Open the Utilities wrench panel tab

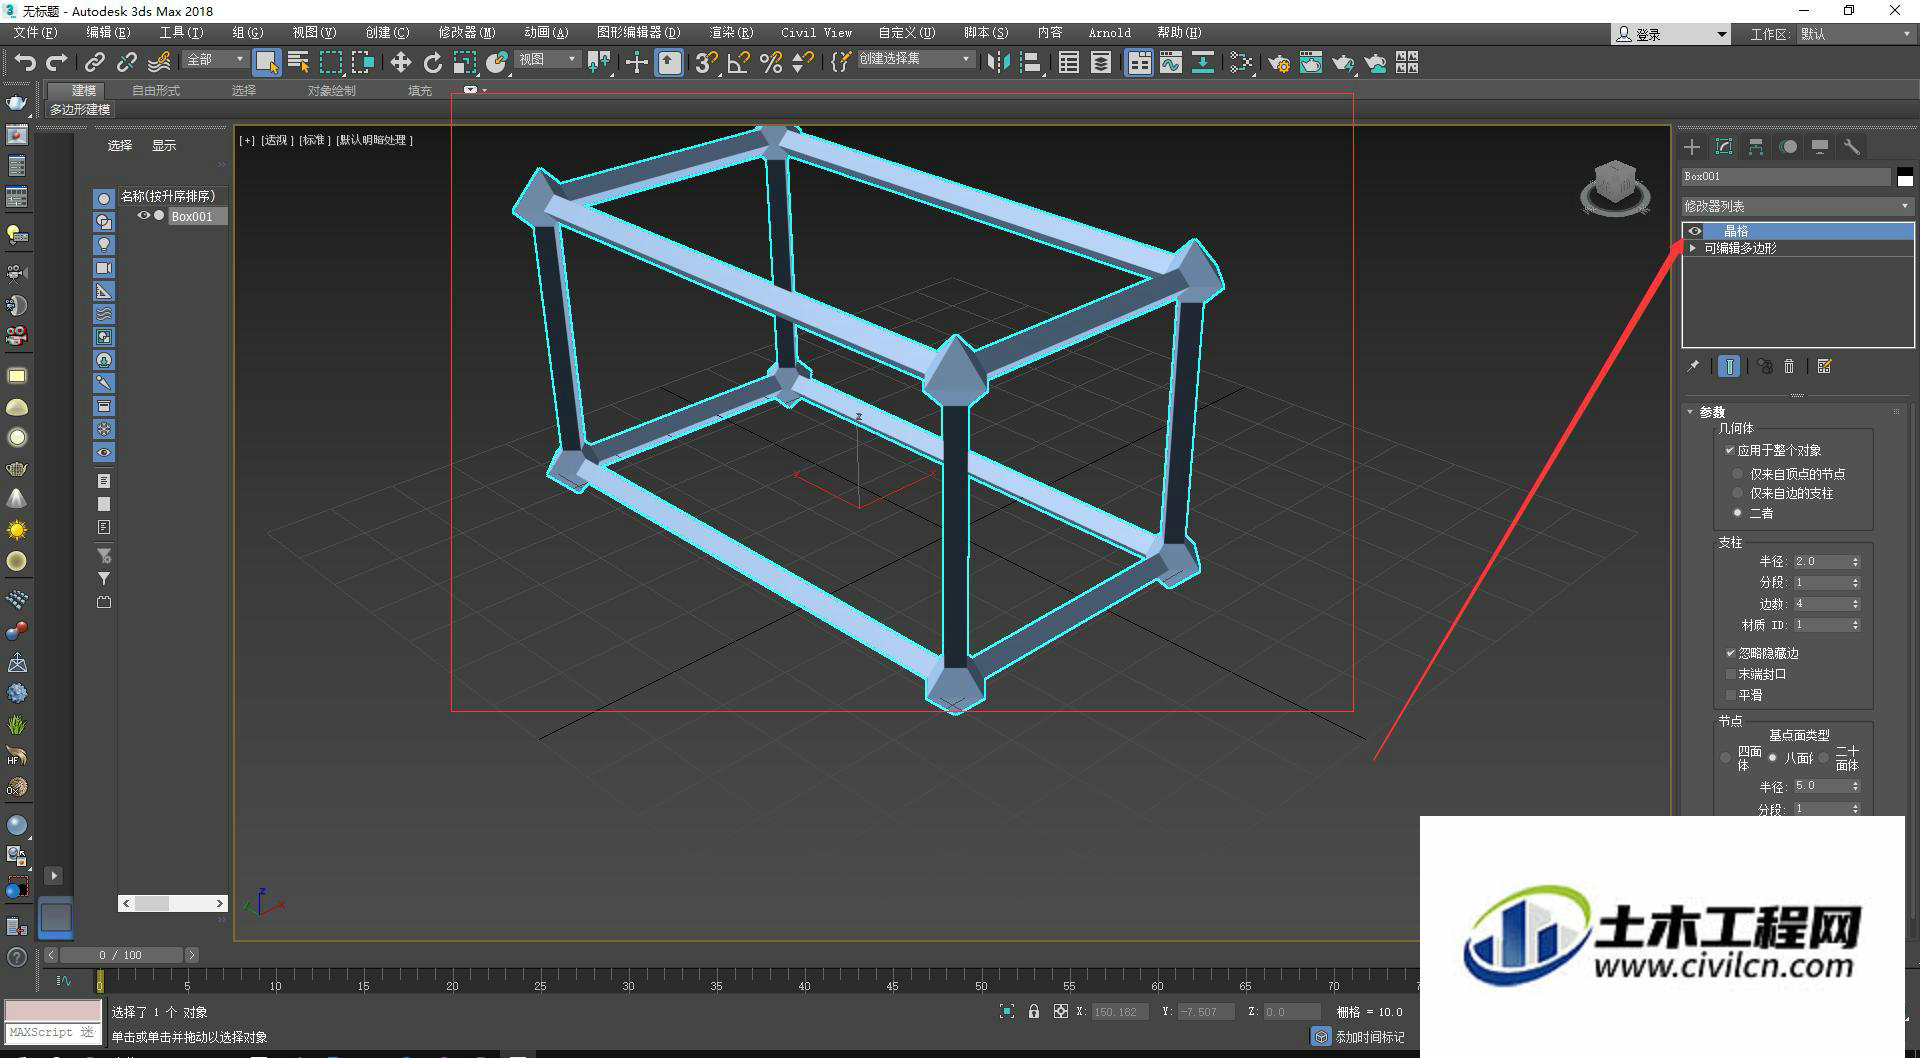point(1852,147)
